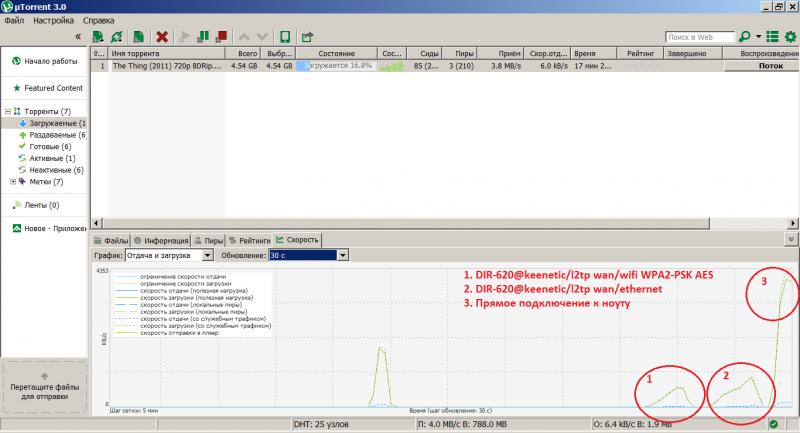Select The Thing (2011) 720p BDRip torrent row
The height and width of the screenshot is (433, 800).
click(x=444, y=66)
